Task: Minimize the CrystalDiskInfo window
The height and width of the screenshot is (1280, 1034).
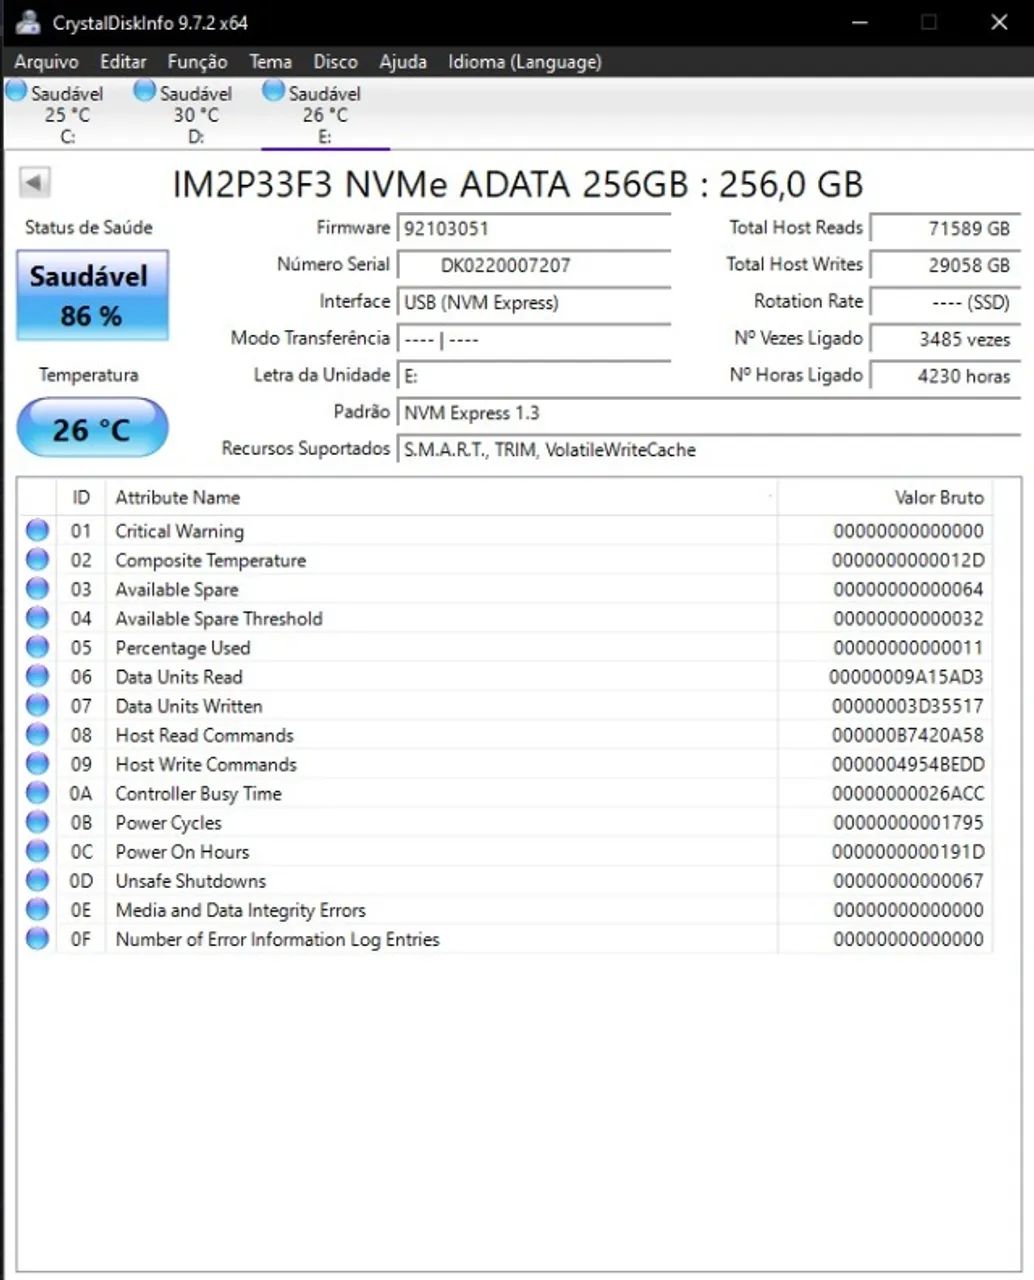Action: coord(859,22)
